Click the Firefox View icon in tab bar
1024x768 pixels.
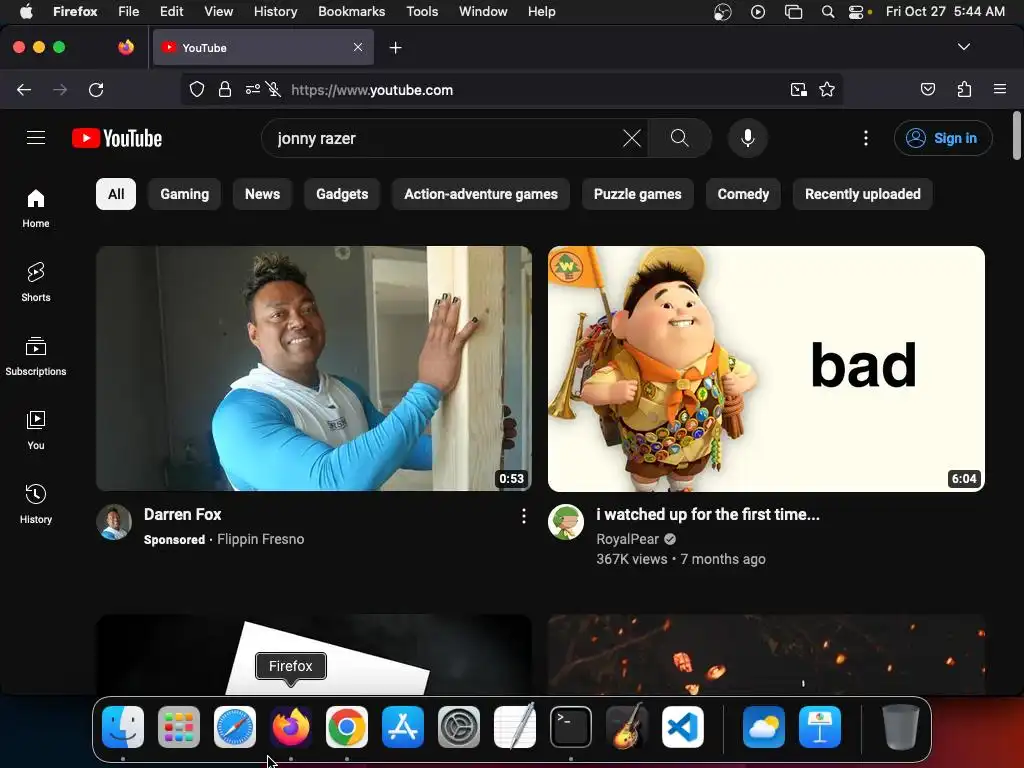pyautogui.click(x=126, y=47)
